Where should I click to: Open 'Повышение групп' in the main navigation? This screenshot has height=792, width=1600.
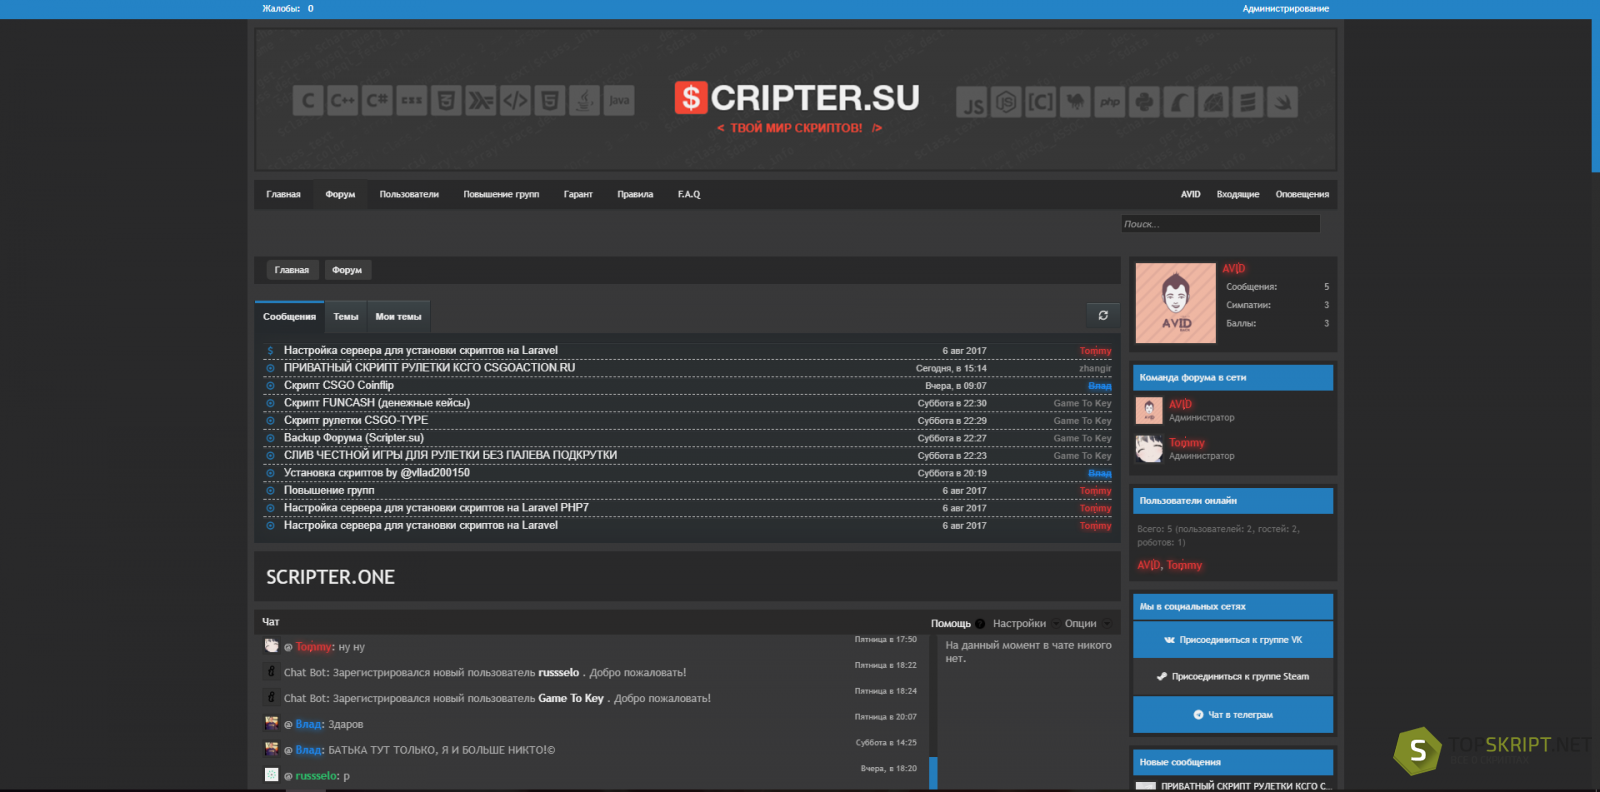pos(501,195)
